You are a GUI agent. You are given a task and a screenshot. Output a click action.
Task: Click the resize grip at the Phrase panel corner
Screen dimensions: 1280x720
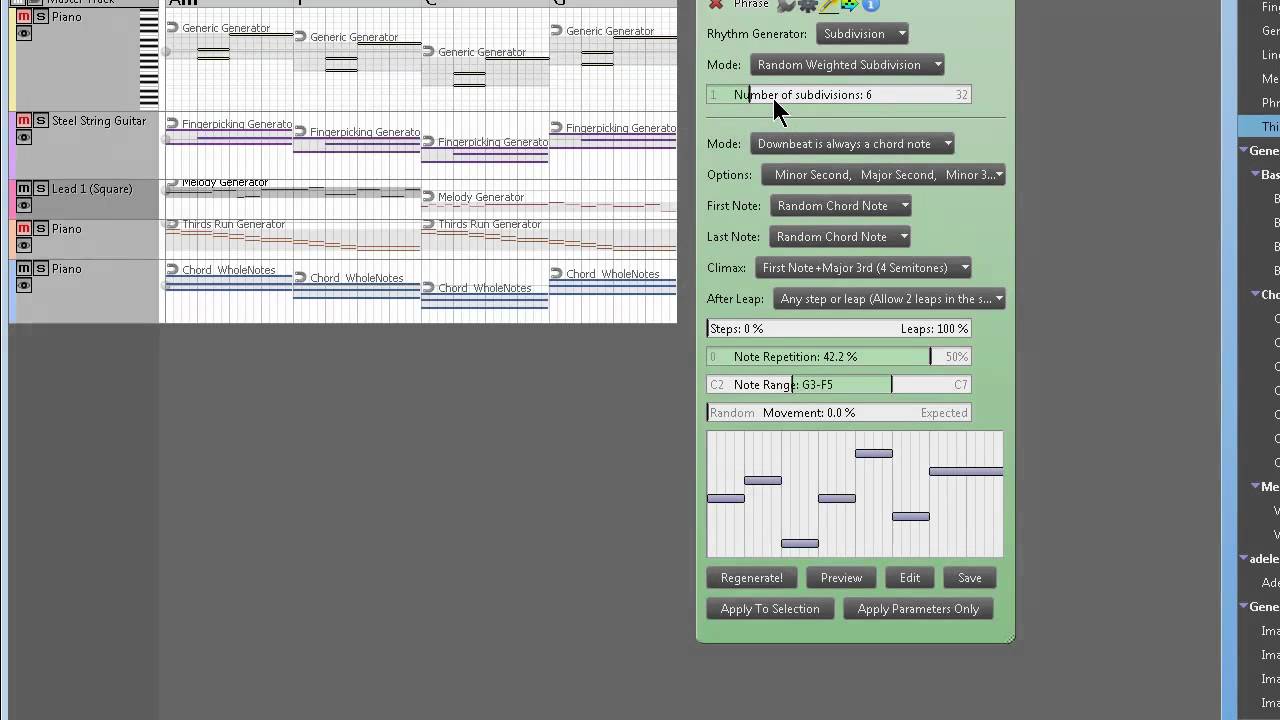(1009, 637)
